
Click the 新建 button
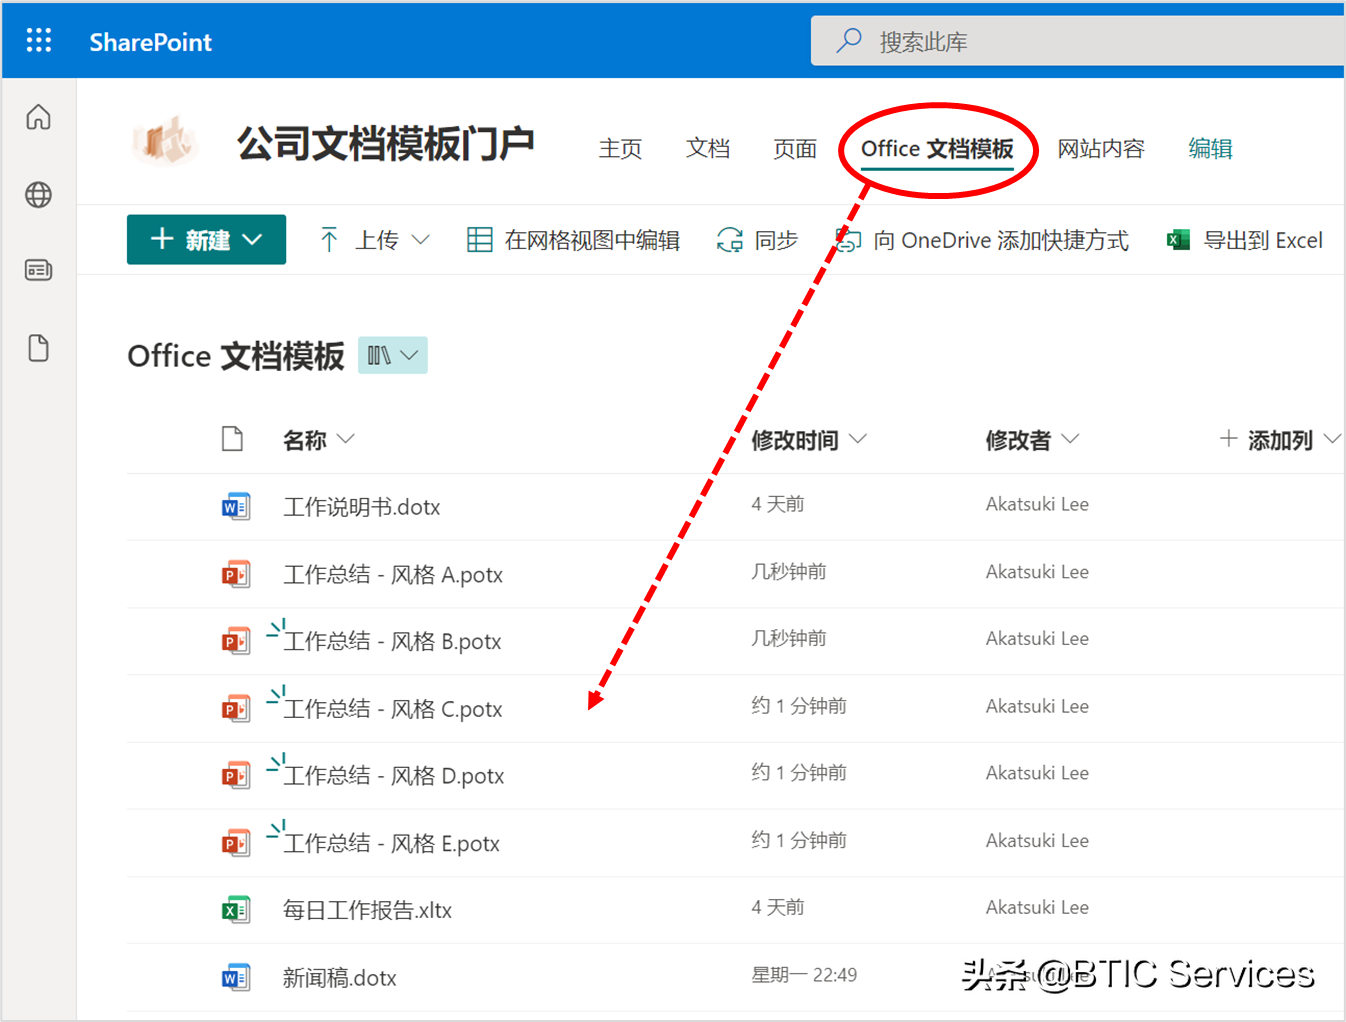point(206,240)
